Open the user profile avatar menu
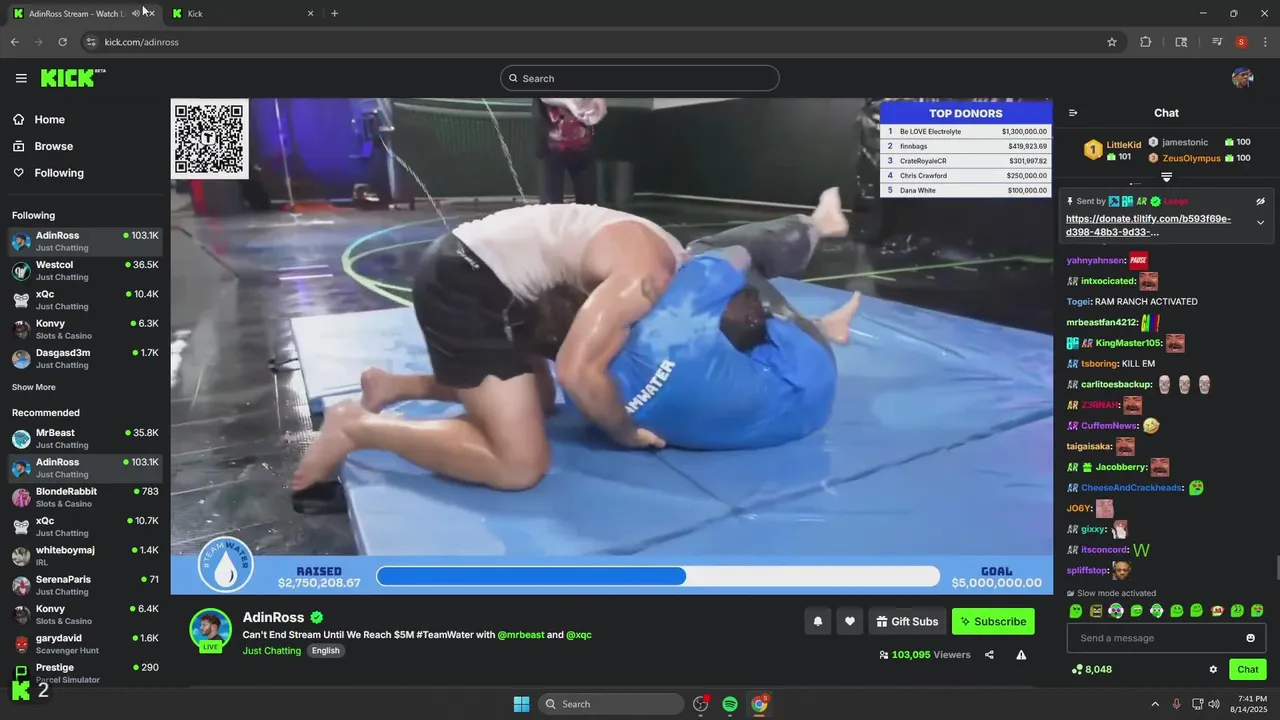 [x=1243, y=78]
